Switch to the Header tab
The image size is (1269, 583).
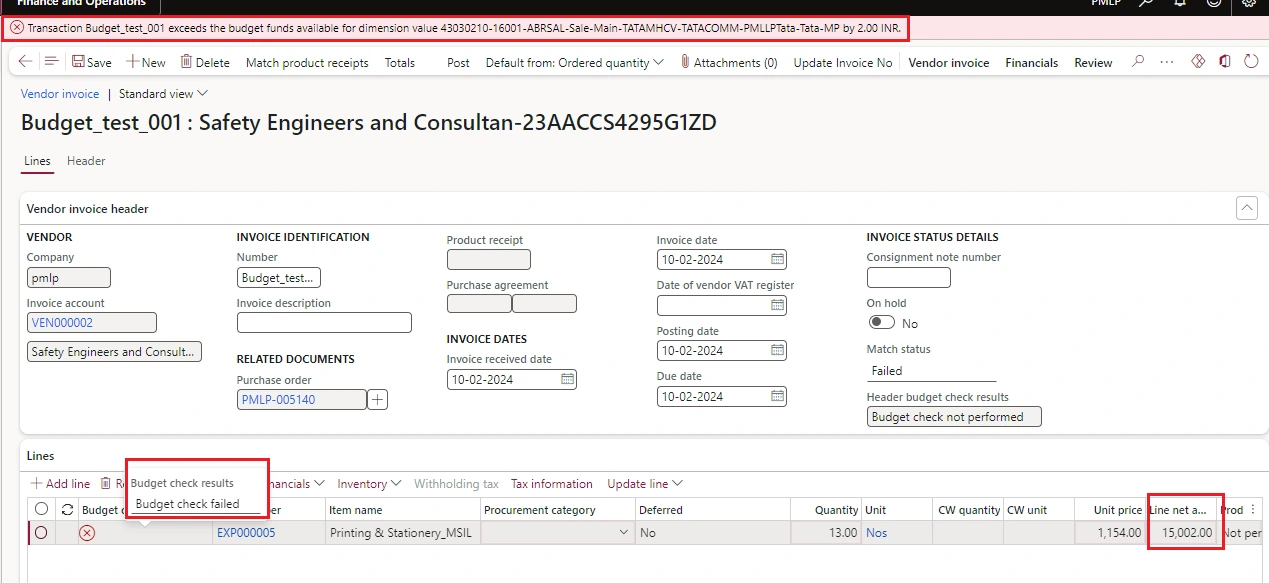86,161
